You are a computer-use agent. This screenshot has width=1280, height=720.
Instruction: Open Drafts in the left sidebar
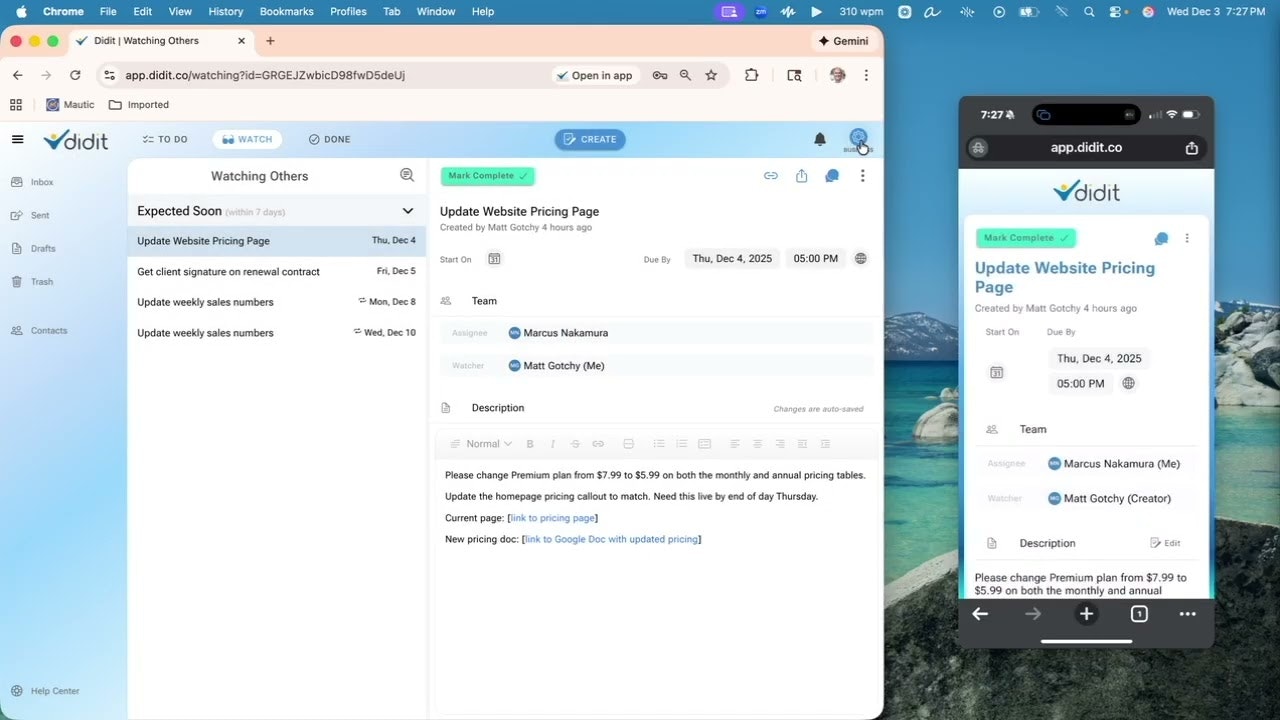pos(33,248)
